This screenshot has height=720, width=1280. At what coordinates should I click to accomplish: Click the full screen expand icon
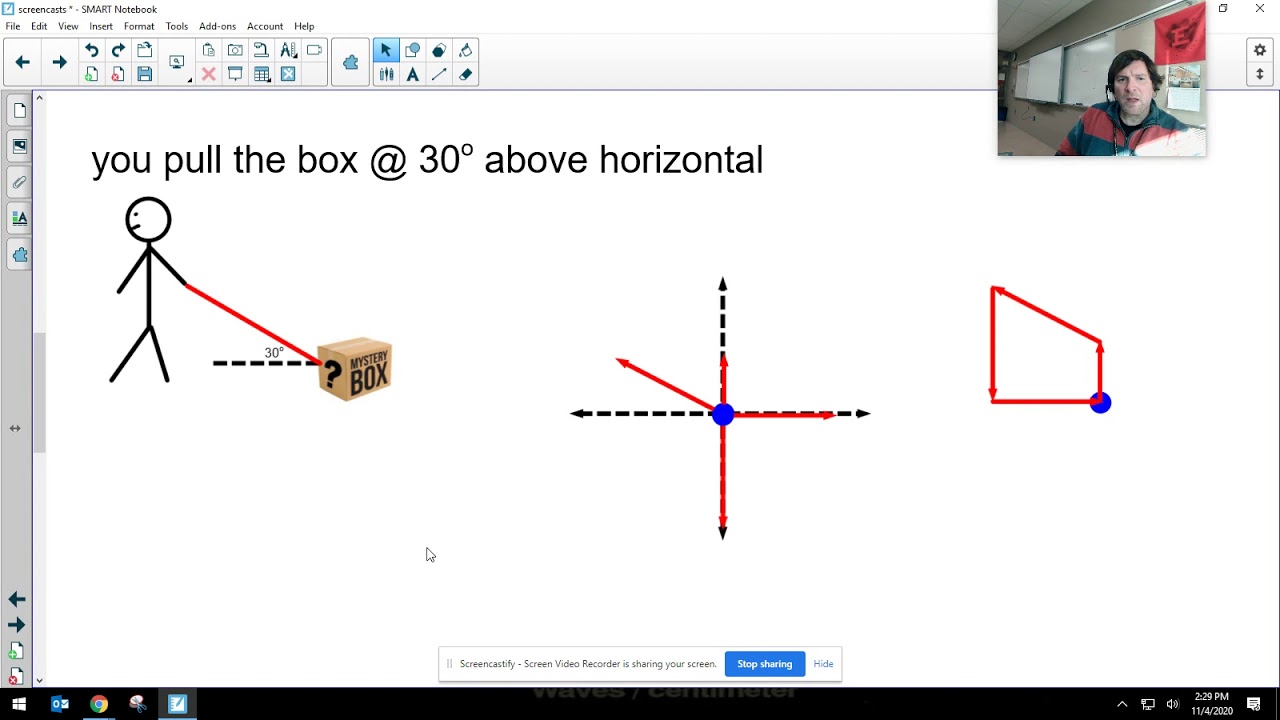(288, 74)
